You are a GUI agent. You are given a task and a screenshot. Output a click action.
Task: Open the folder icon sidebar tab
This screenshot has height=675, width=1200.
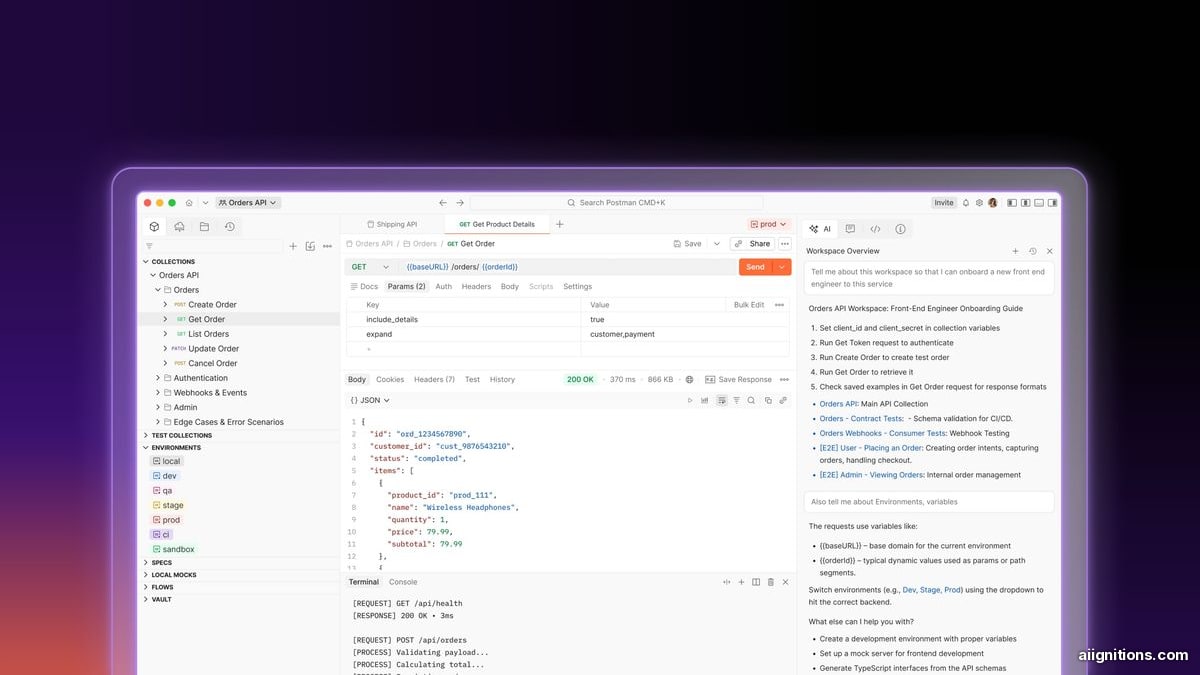point(204,227)
